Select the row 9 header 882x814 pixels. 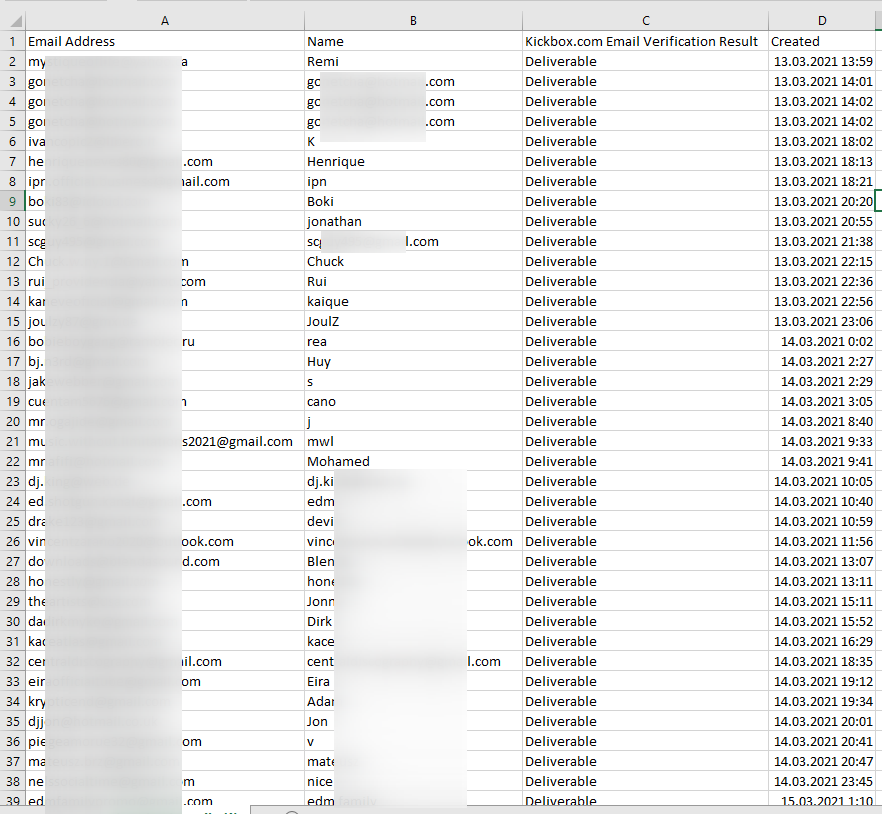tap(12, 201)
